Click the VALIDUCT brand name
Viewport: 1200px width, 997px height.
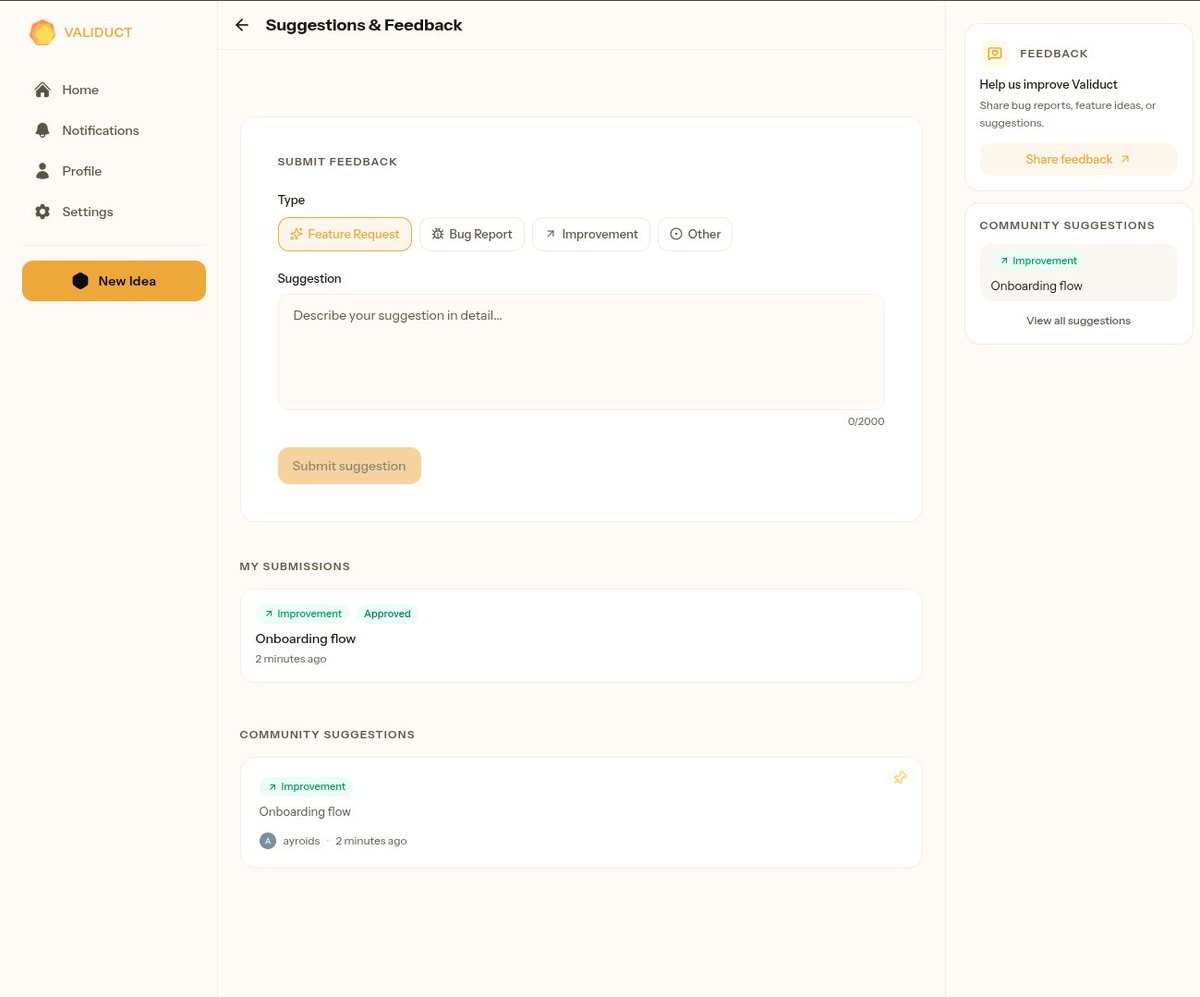pyautogui.click(x=98, y=32)
